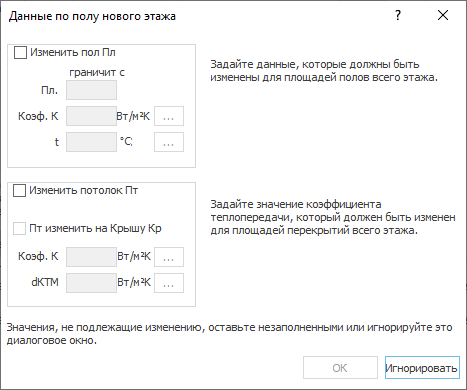Screen dimensions: 467x390
Task: Tick the 'Изменить потолок Пт' checkbox
Action: click(x=19, y=191)
